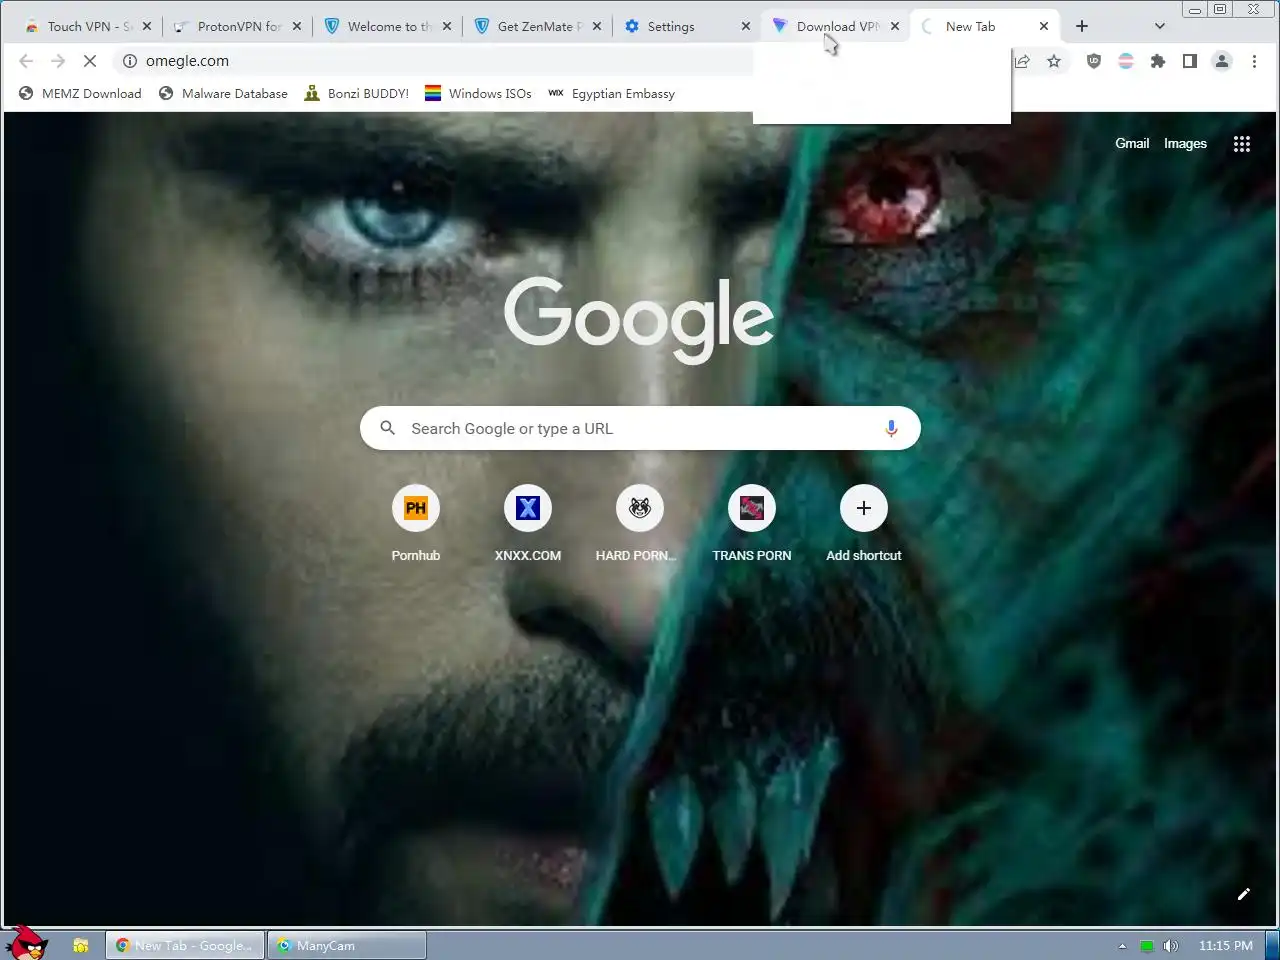Open the striped pink-blue extension icon
1280x960 pixels.
click(1126, 61)
